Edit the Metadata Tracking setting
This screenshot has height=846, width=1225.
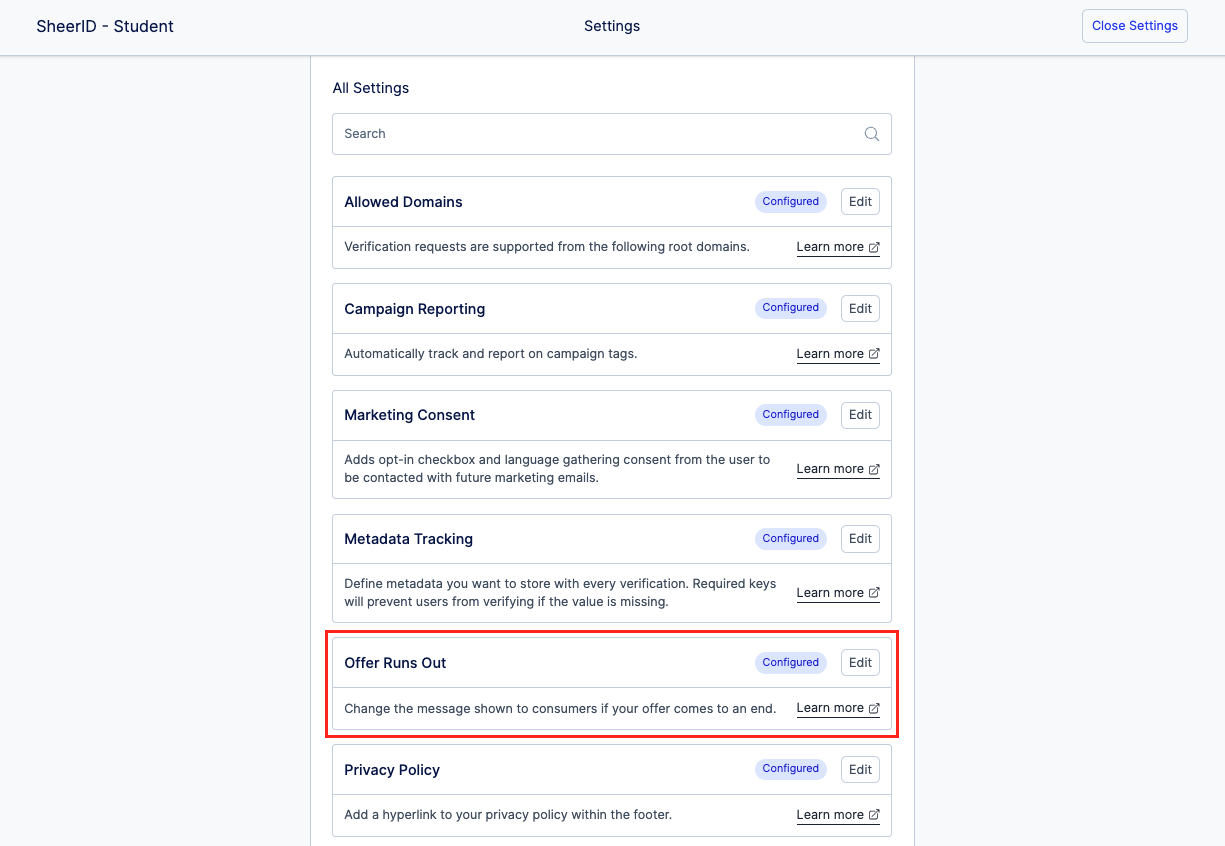pyautogui.click(x=860, y=539)
